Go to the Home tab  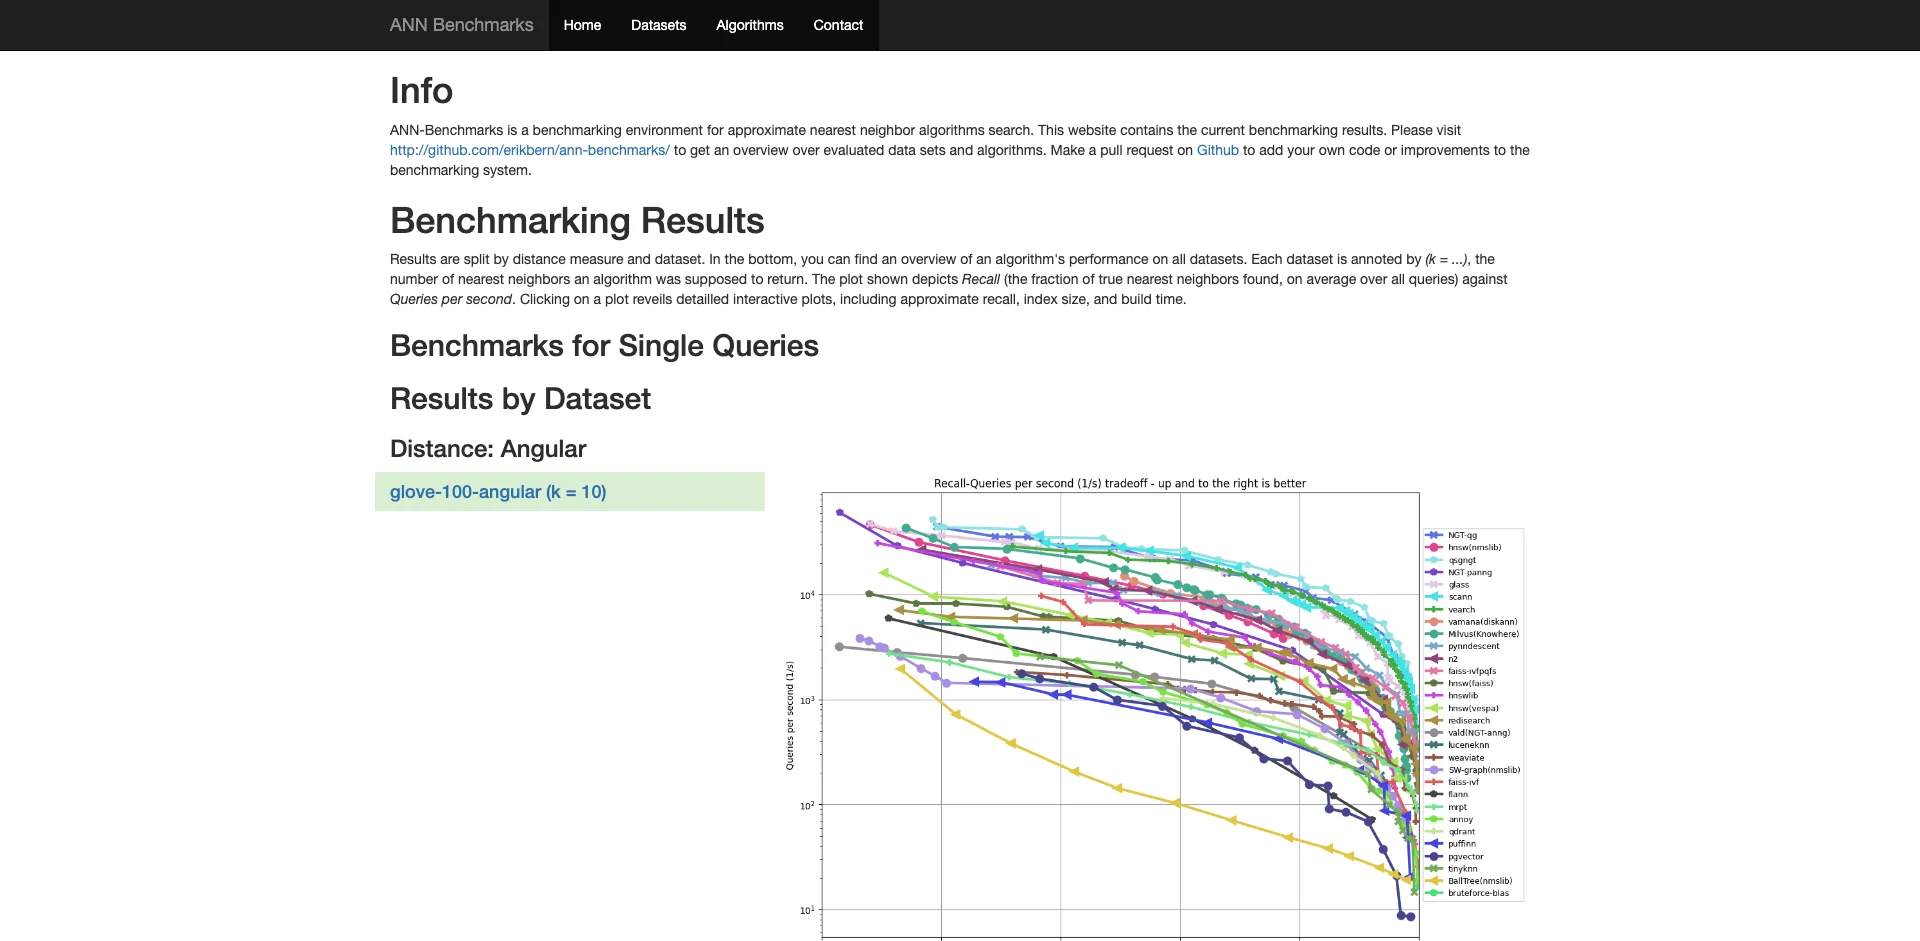click(582, 25)
